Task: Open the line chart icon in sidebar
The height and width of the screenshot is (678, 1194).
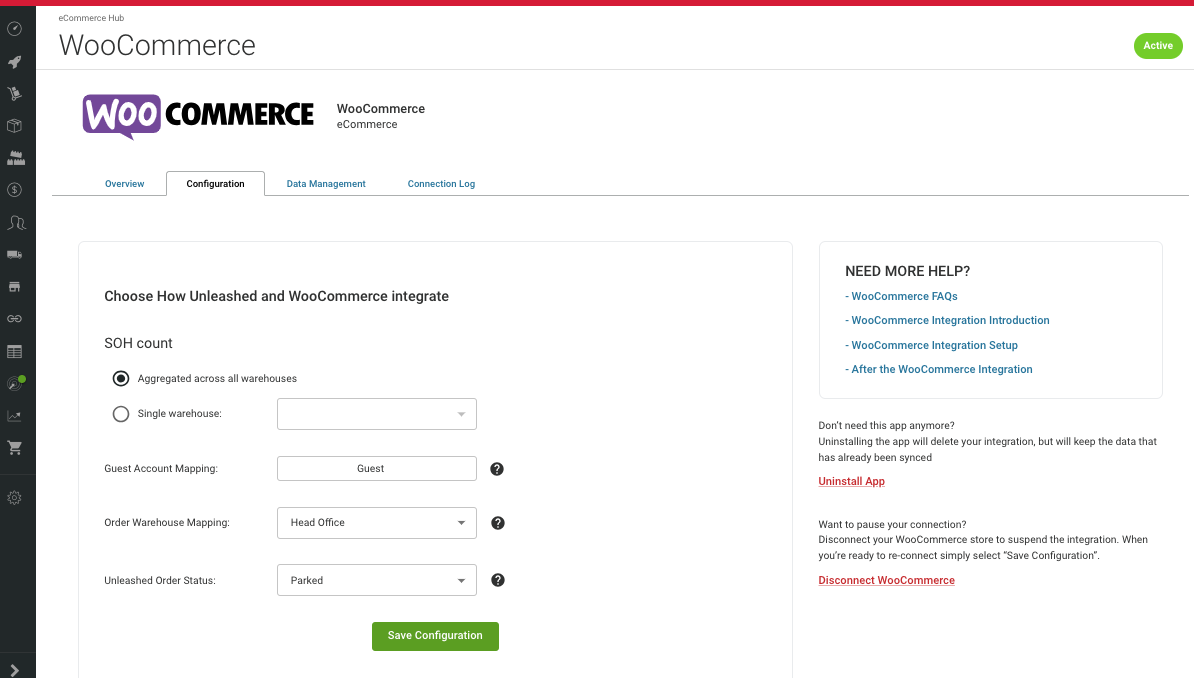Action: [14, 416]
